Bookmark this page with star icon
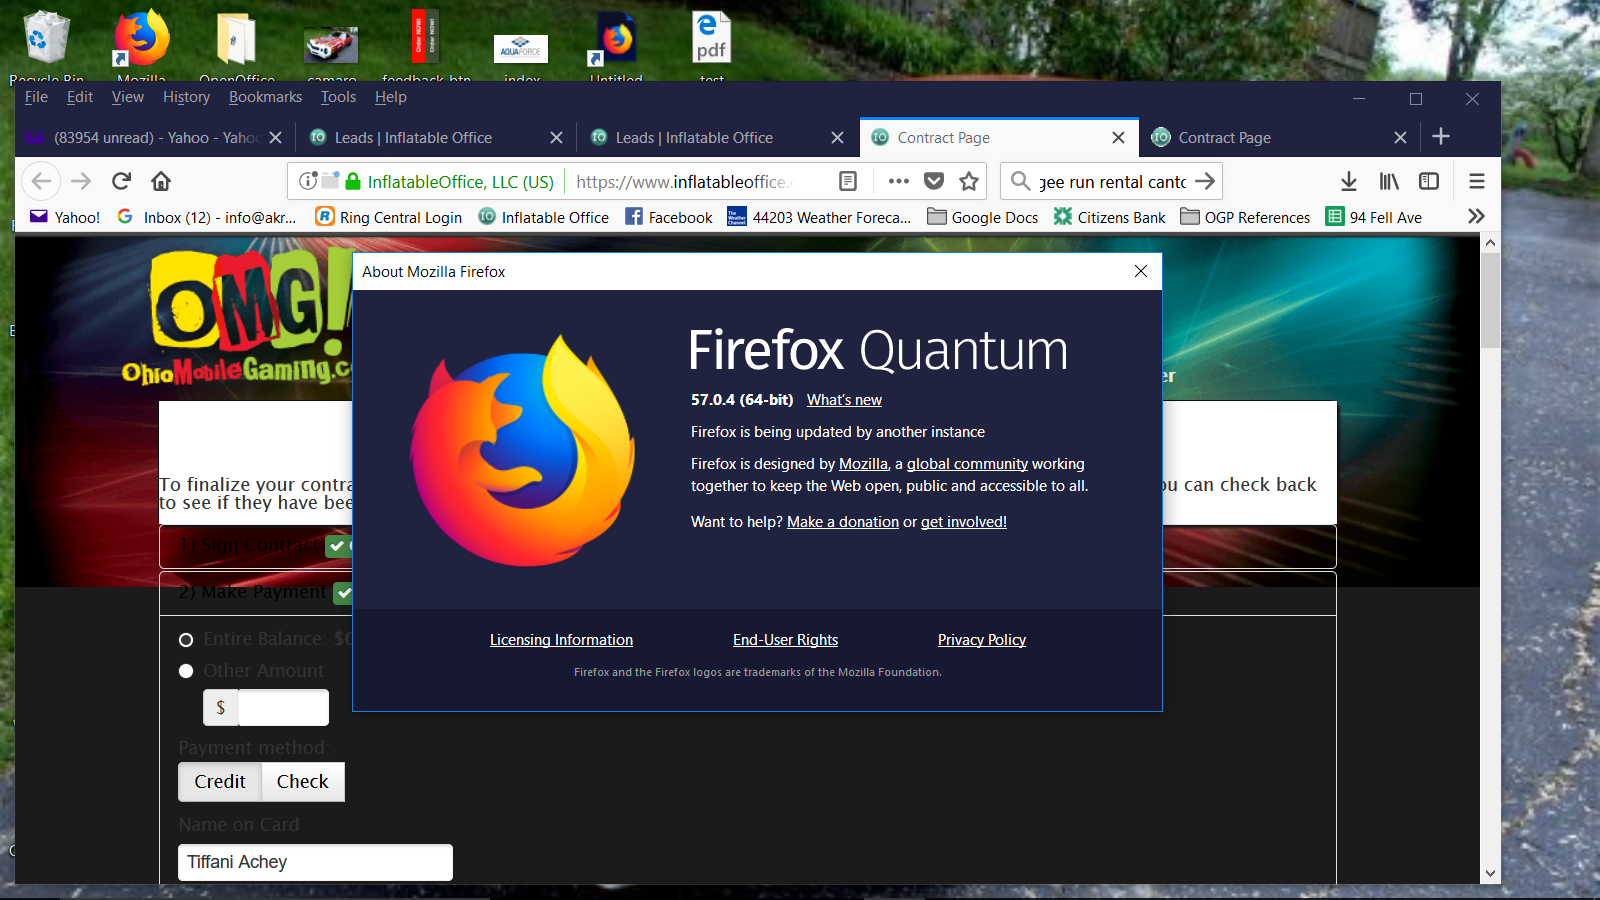1600x900 pixels. (968, 181)
